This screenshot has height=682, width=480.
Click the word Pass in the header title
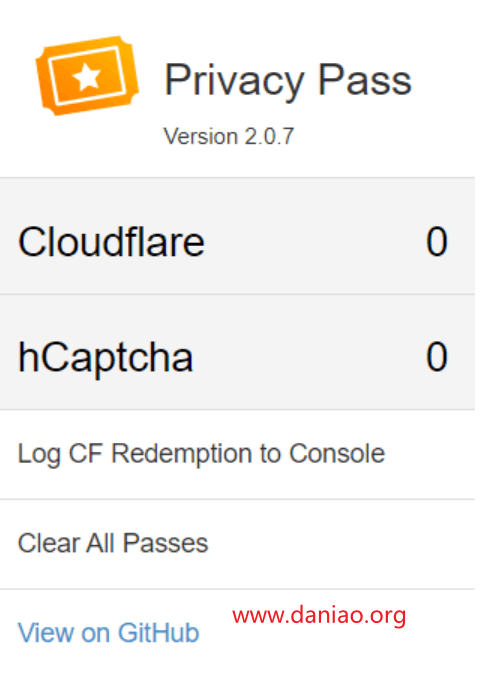364,80
